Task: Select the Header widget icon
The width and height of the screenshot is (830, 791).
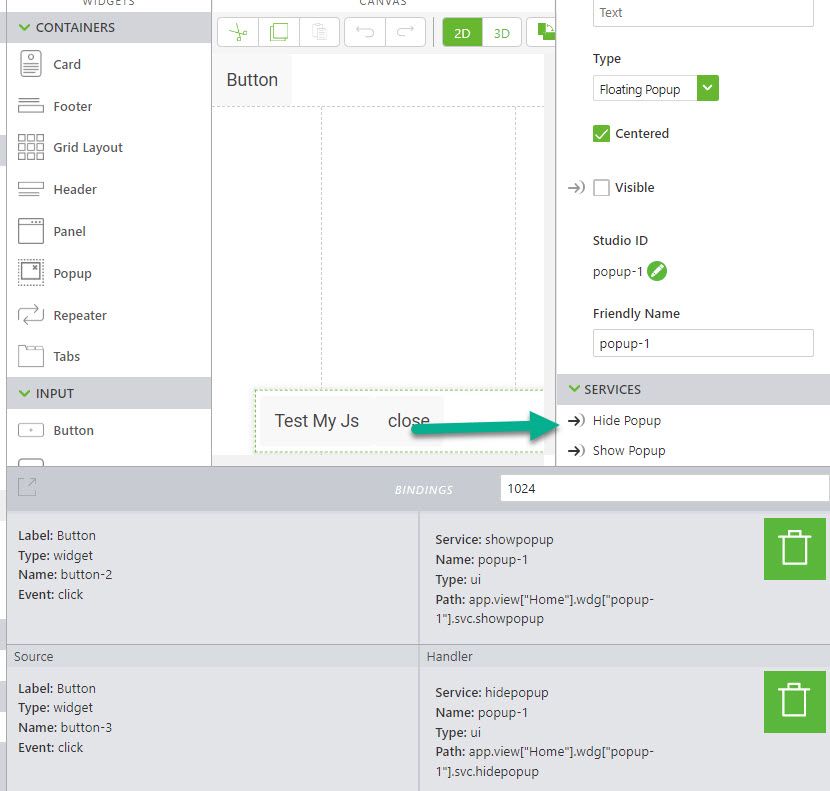Action: [31, 189]
